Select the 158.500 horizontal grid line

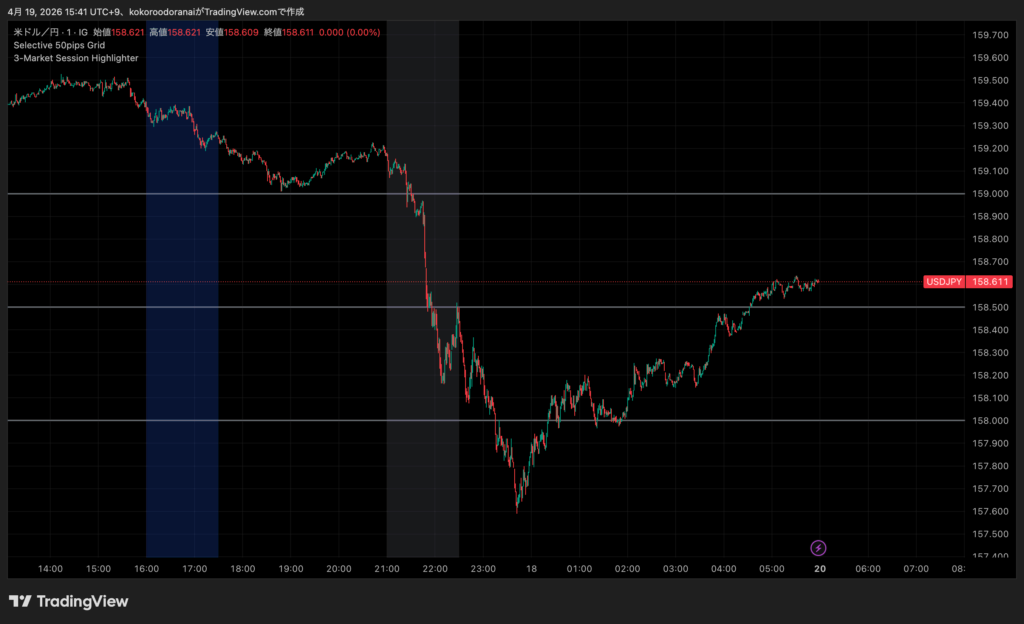[600, 307]
